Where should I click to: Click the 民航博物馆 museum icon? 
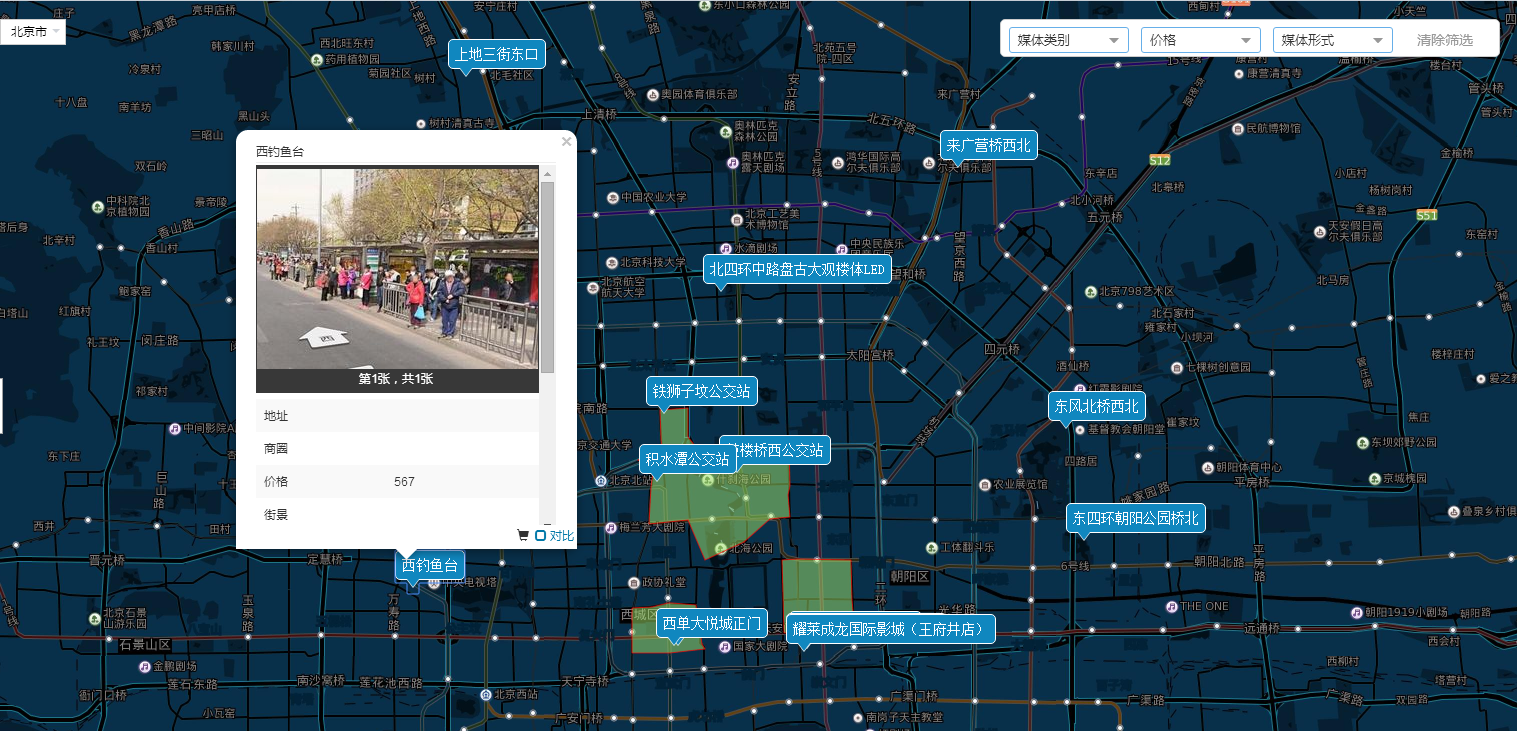point(1237,129)
